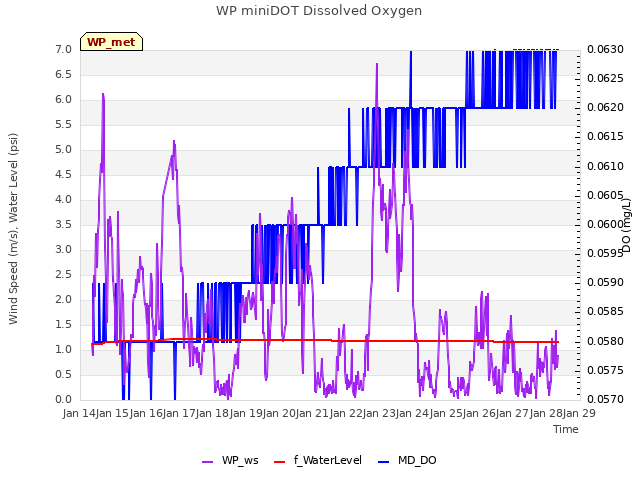Click the red f_WaterLevel legend swatch
The width and height of the screenshot is (640, 480).
tap(279, 462)
